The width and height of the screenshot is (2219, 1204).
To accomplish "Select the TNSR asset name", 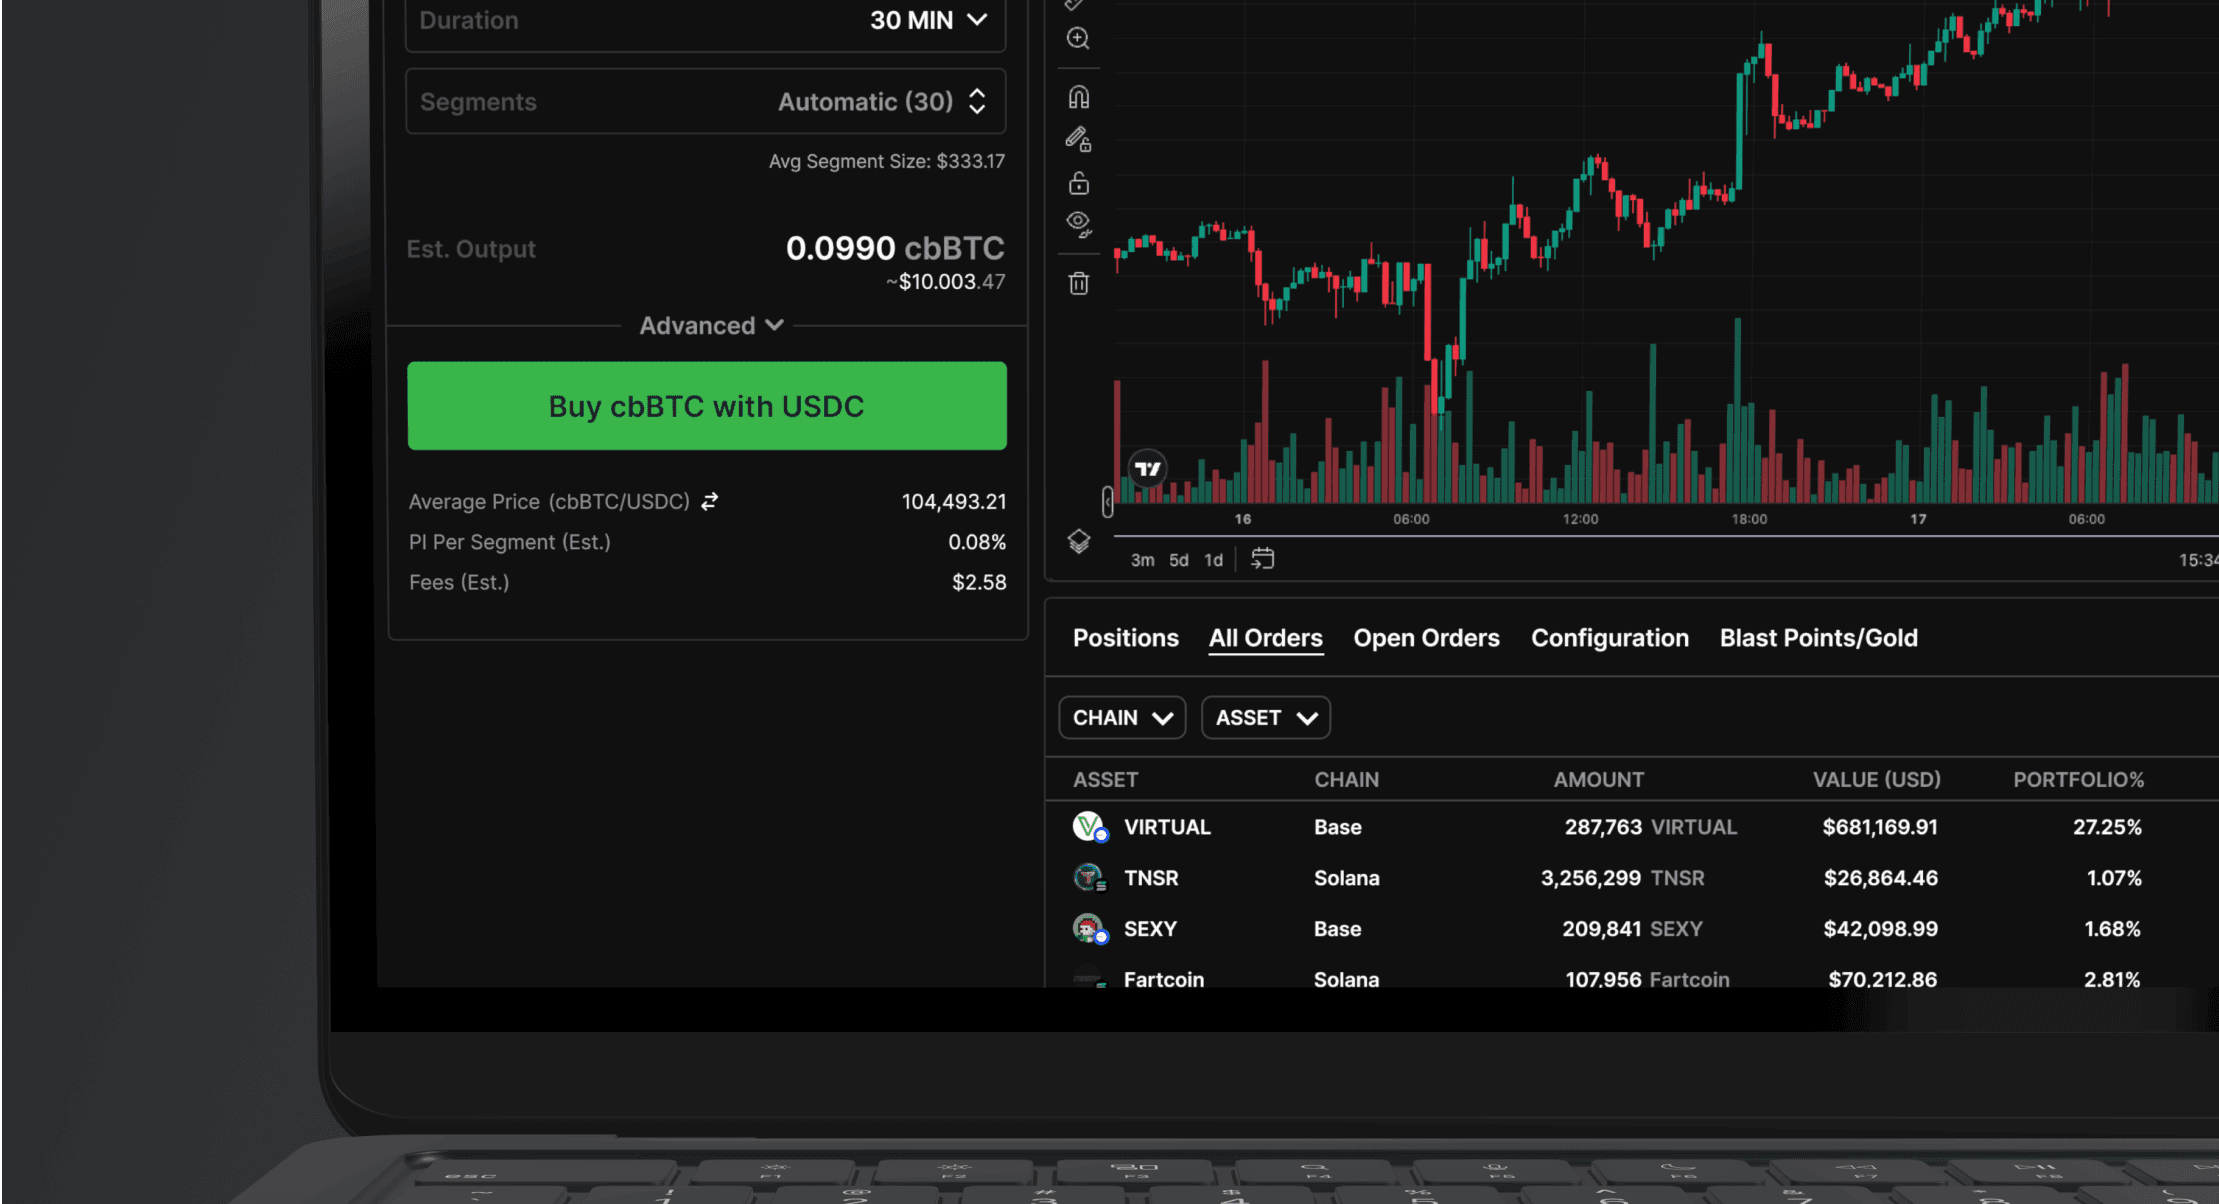I will point(1151,878).
